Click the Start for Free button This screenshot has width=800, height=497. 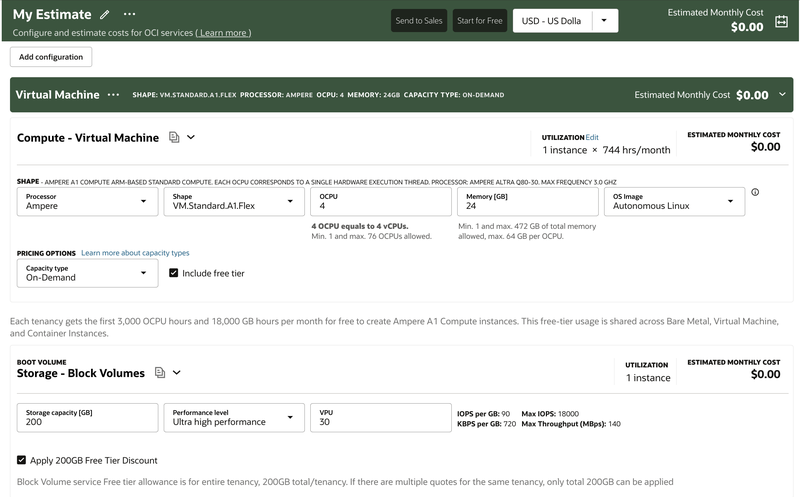(x=480, y=21)
